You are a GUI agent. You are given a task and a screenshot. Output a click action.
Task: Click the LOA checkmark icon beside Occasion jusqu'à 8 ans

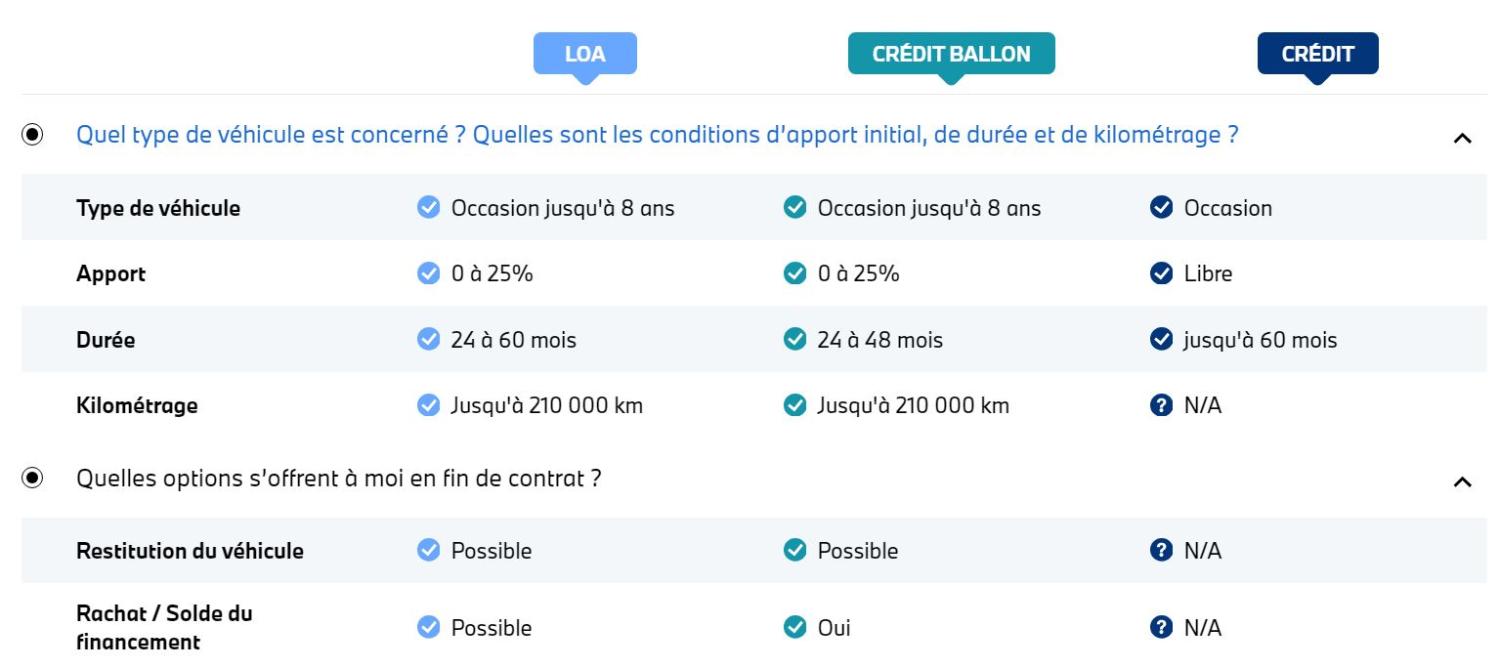428,208
